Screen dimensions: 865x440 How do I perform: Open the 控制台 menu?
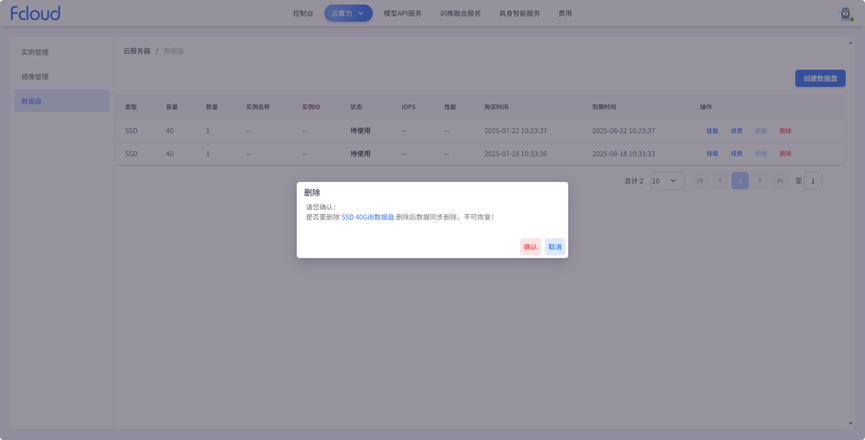[303, 13]
